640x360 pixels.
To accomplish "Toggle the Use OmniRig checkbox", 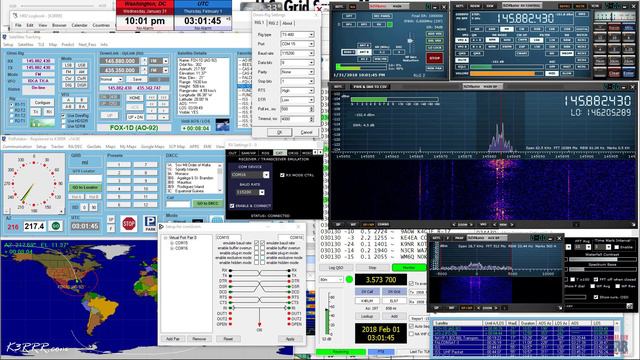I will point(63,116).
